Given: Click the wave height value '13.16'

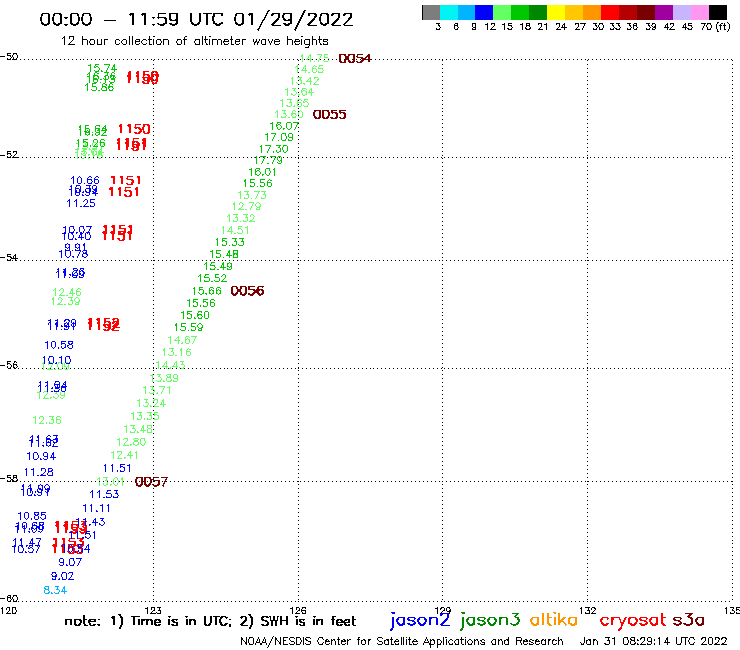Looking at the screenshot, I should point(177,353).
